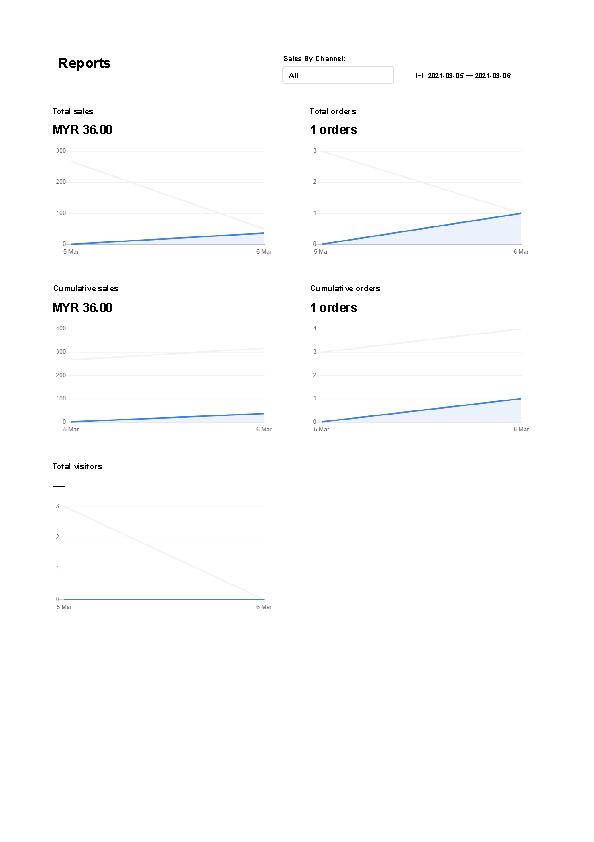Select the Total sales chart title

click(73, 111)
